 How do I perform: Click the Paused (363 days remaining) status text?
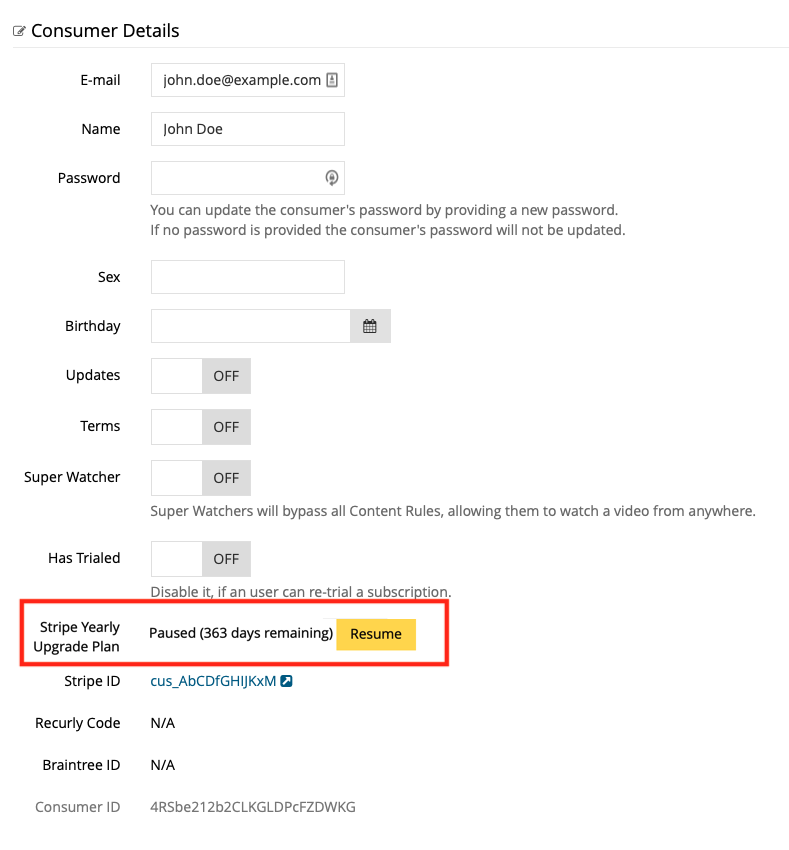click(x=241, y=633)
